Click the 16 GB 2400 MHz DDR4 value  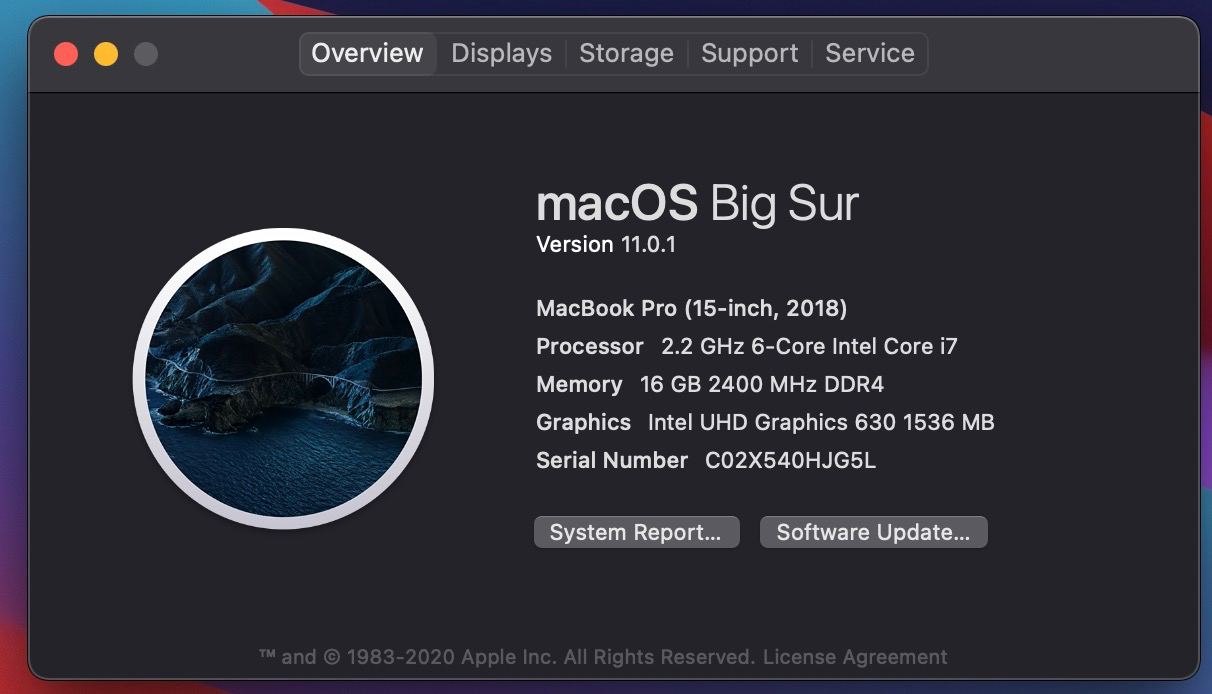click(x=762, y=384)
